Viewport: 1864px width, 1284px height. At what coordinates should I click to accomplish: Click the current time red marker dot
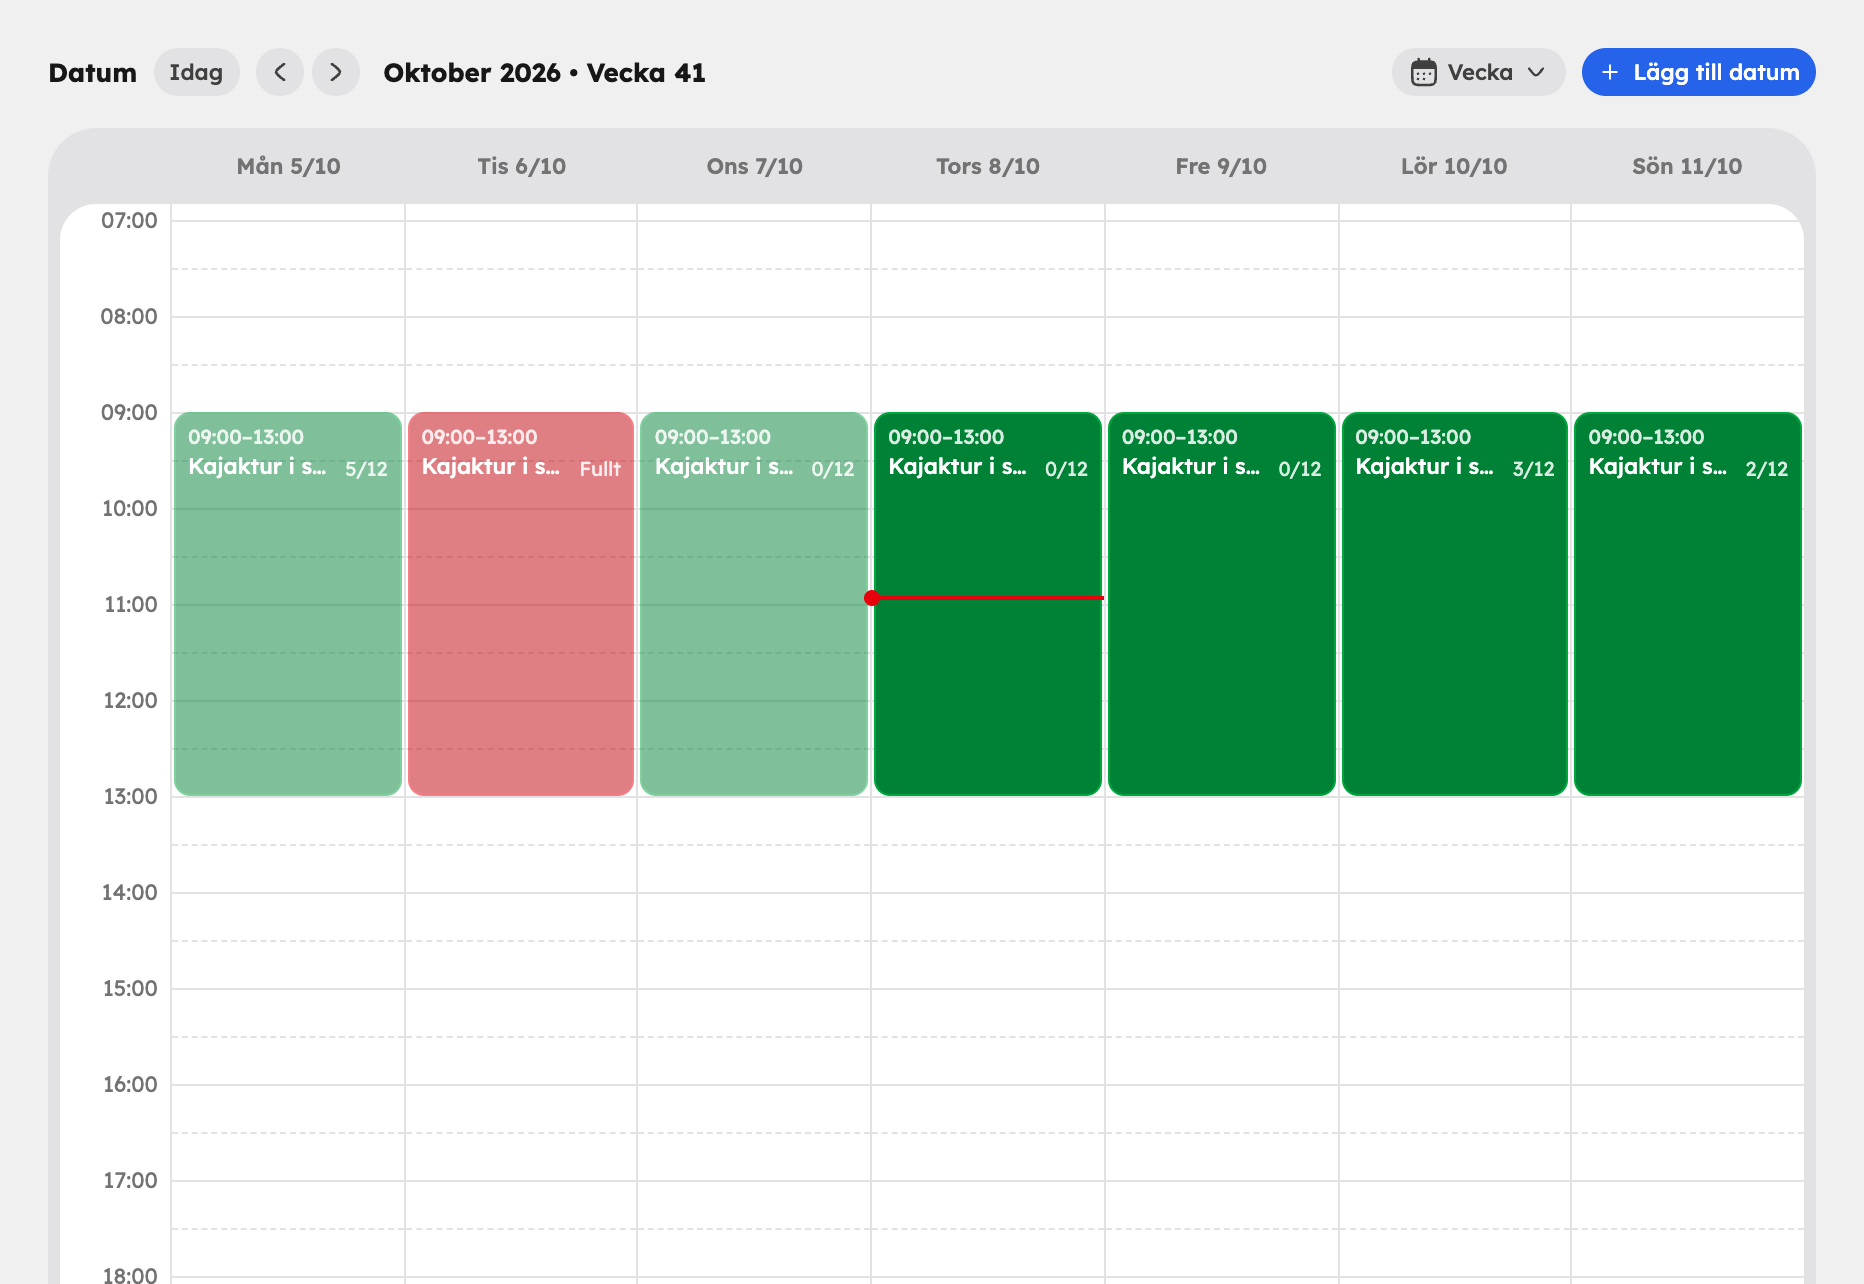click(872, 598)
